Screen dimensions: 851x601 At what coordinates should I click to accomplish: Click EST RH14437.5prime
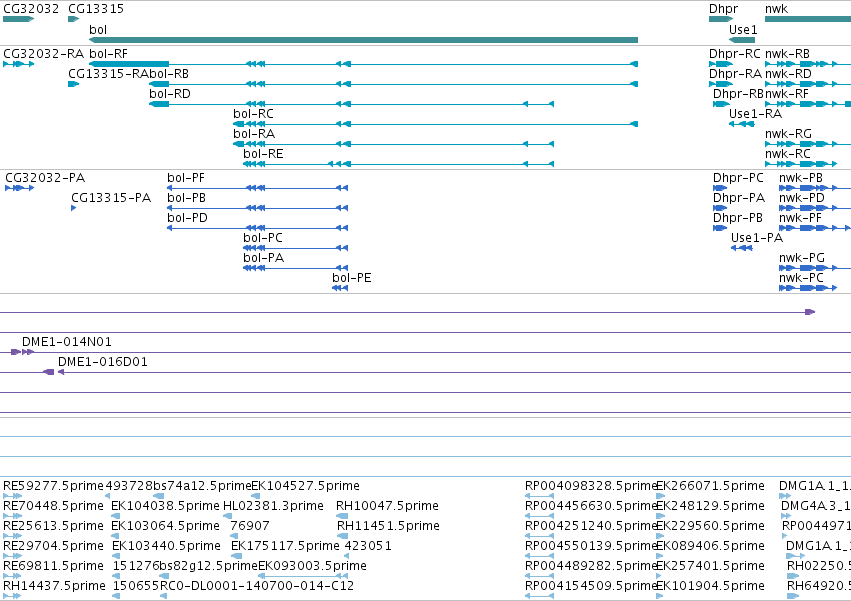(x=54, y=586)
